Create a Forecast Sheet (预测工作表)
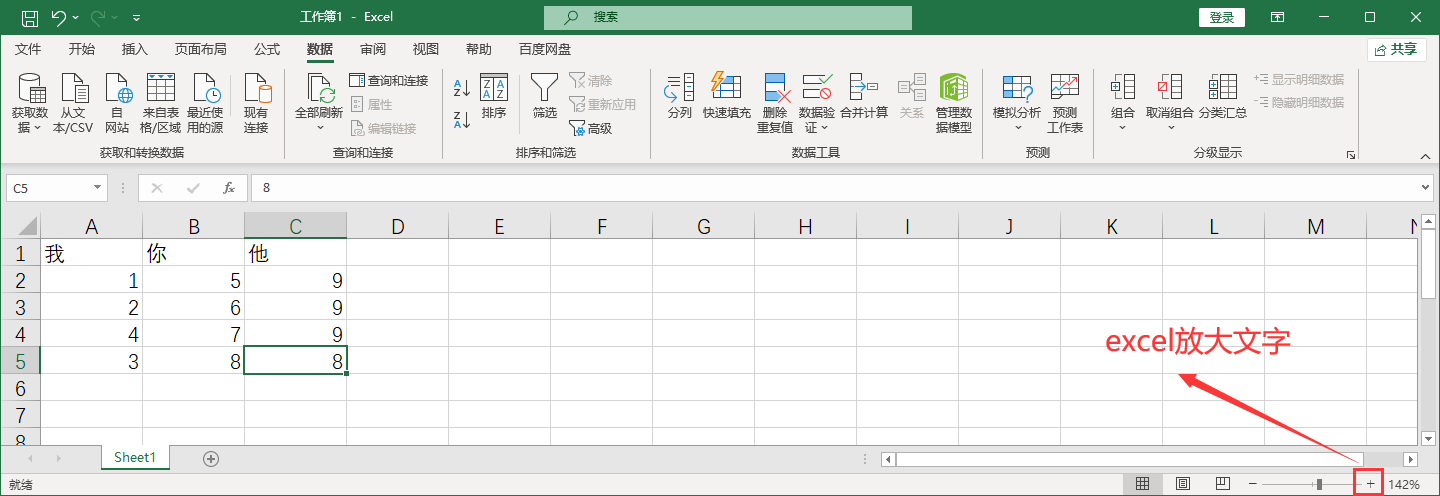Screen dimensions: 1440x496 (1065, 103)
